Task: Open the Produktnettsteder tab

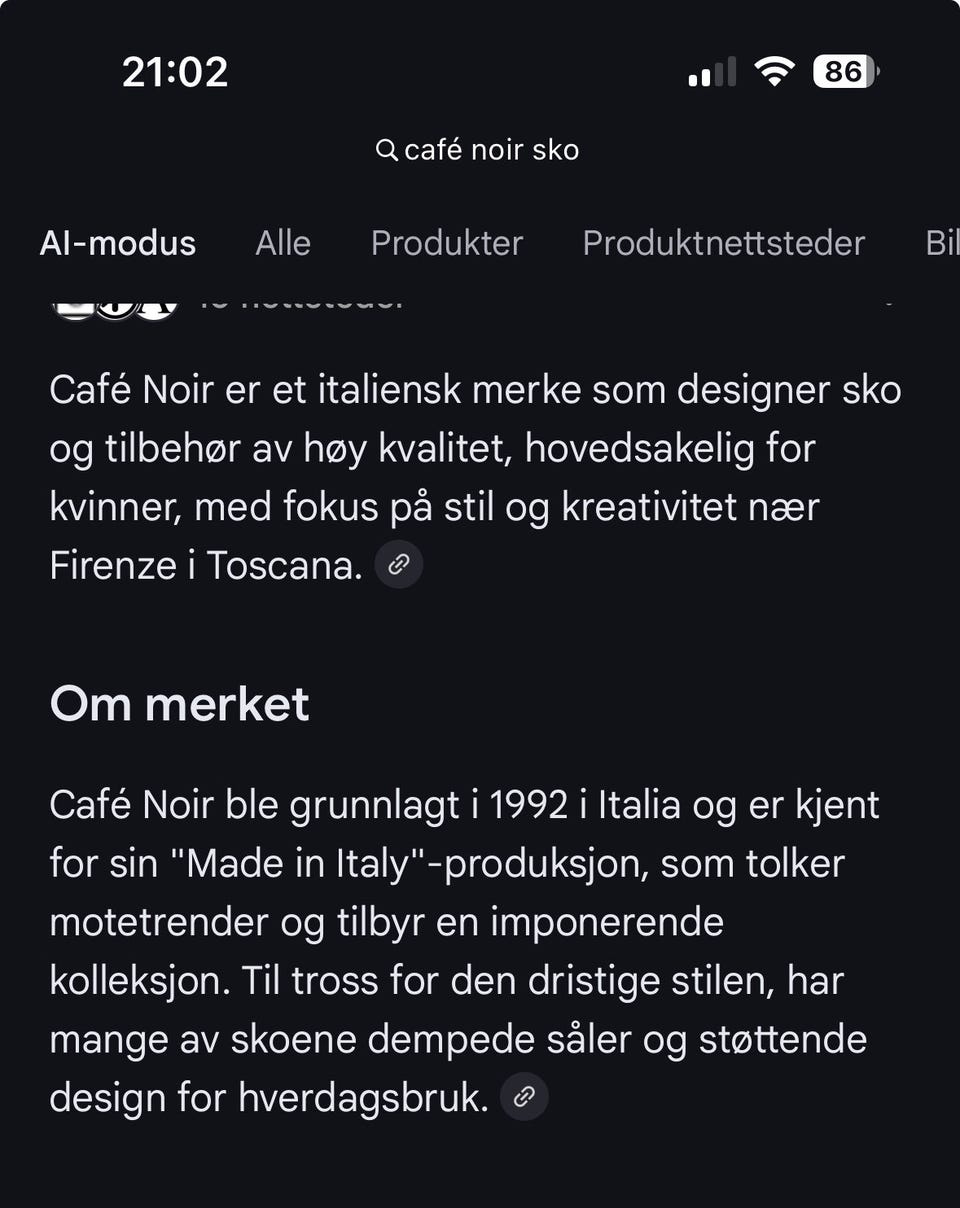Action: tap(724, 243)
